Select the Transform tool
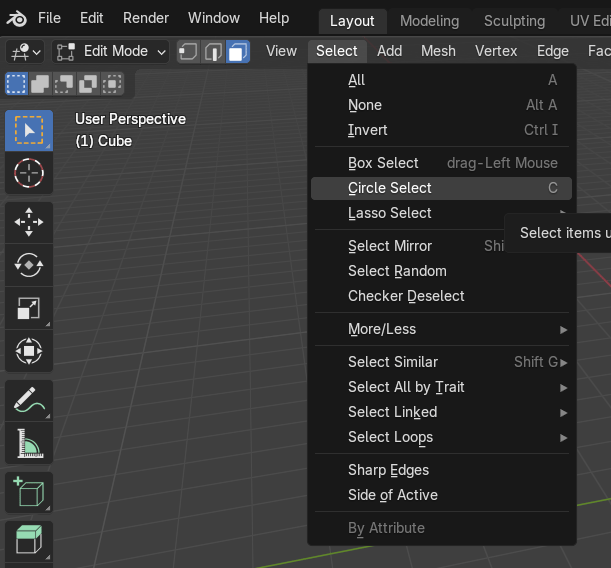 point(29,351)
